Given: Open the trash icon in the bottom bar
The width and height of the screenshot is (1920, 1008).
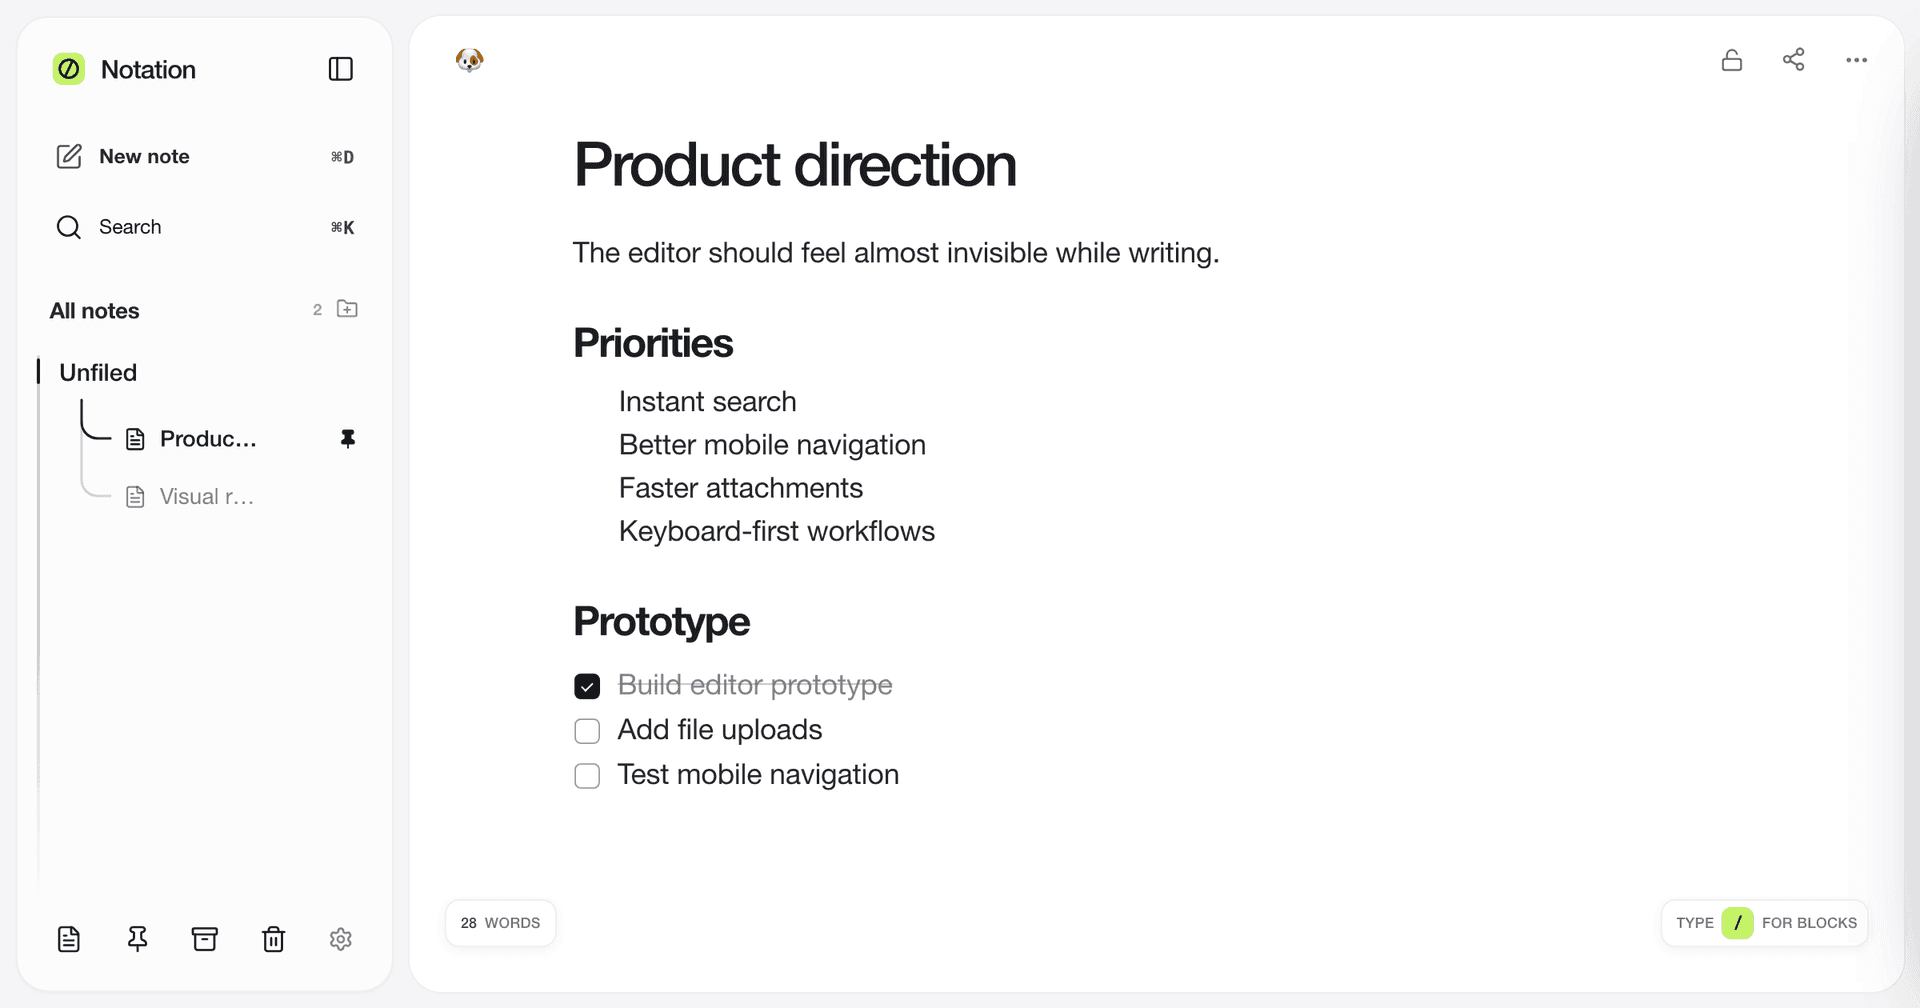Looking at the screenshot, I should pos(273,939).
